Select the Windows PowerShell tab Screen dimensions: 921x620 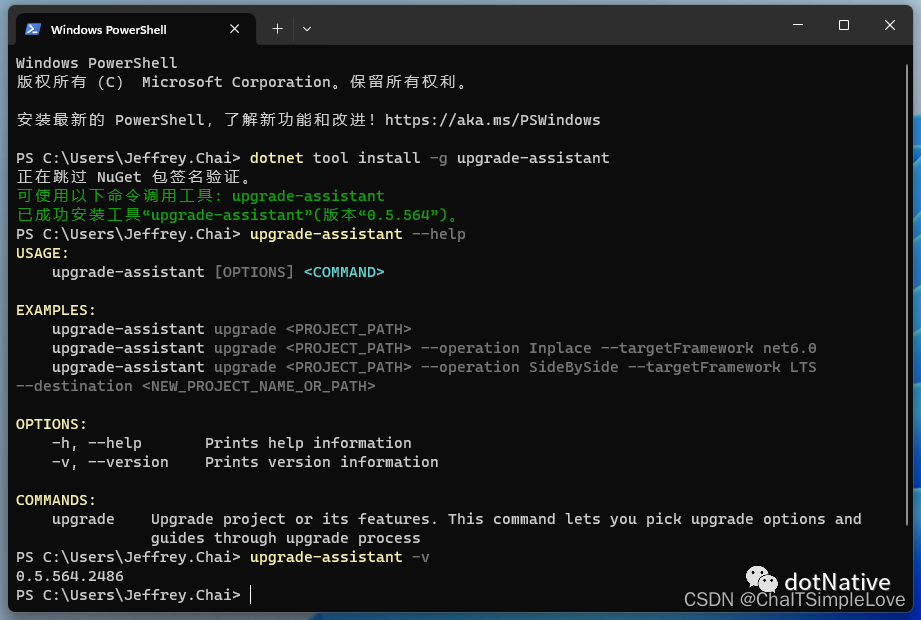click(136, 29)
